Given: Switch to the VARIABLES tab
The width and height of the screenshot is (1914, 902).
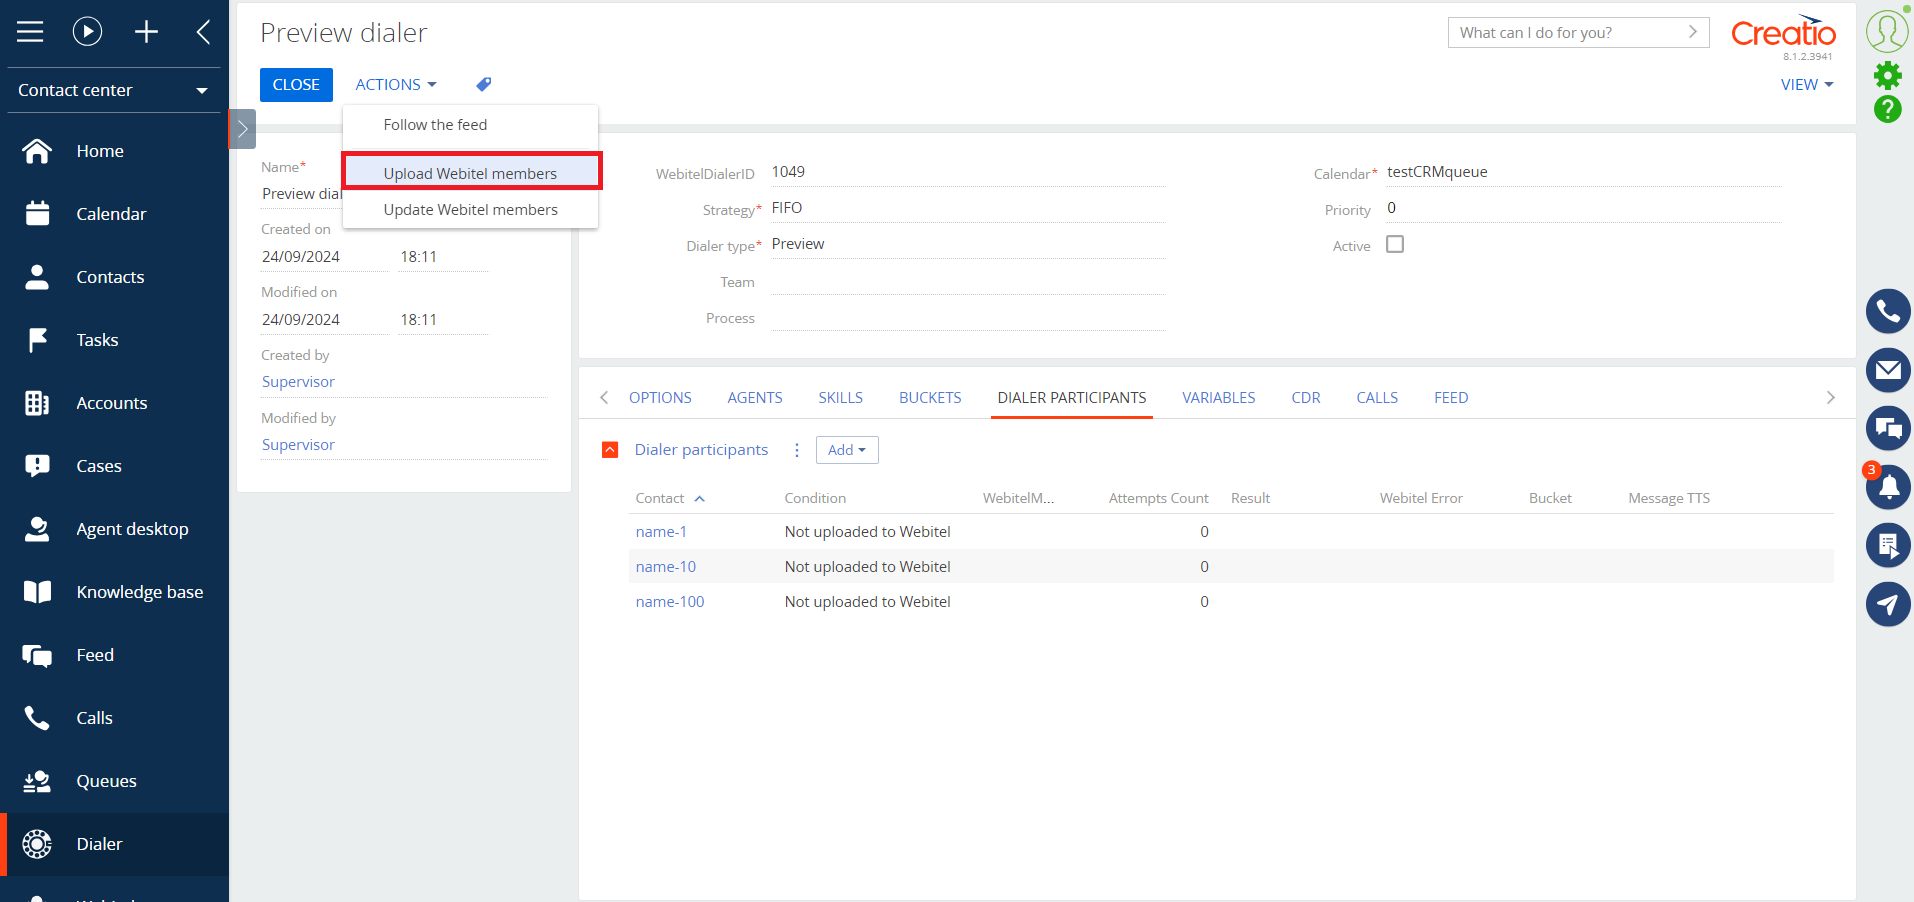Looking at the screenshot, I should click(1219, 398).
